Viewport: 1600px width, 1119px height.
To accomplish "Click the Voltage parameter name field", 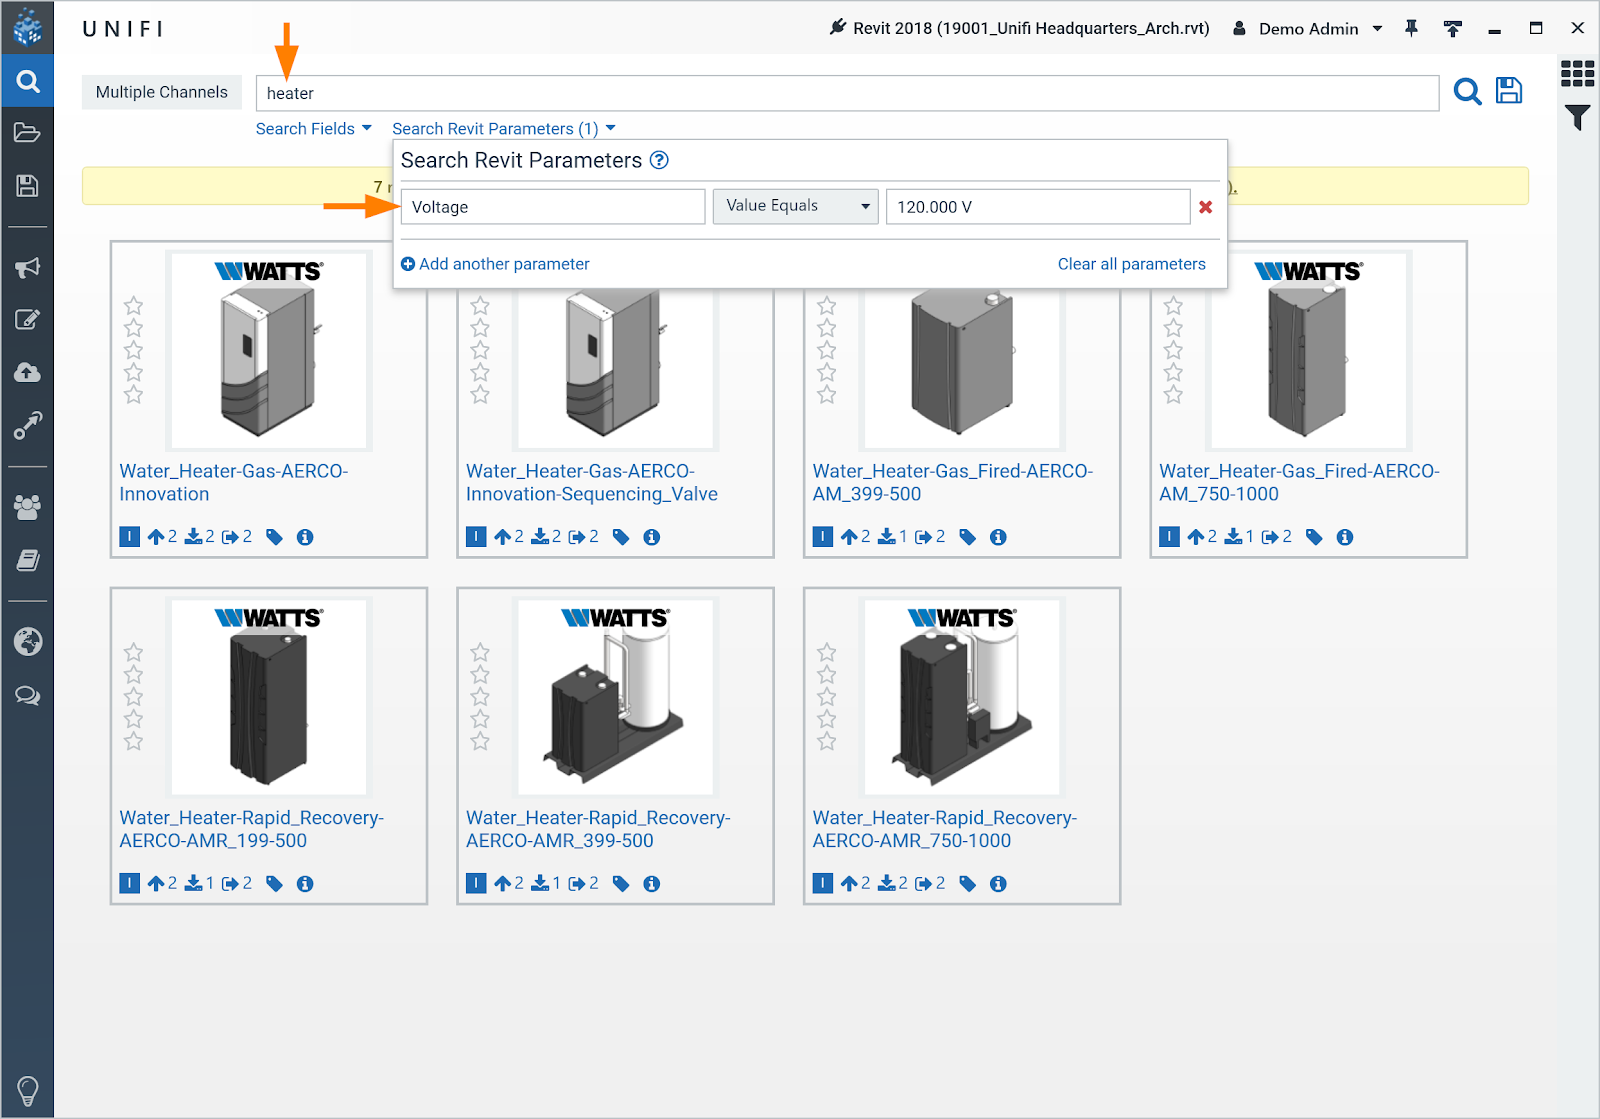I will click(x=553, y=207).
